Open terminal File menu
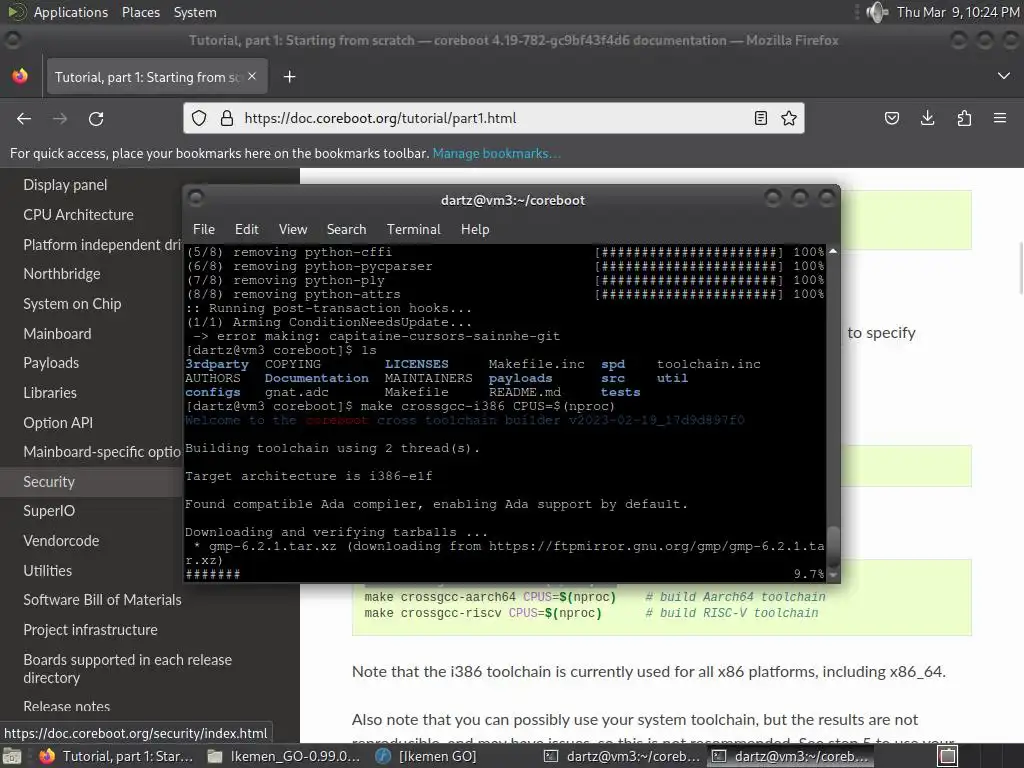Screen dimensions: 1024x768 point(204,229)
